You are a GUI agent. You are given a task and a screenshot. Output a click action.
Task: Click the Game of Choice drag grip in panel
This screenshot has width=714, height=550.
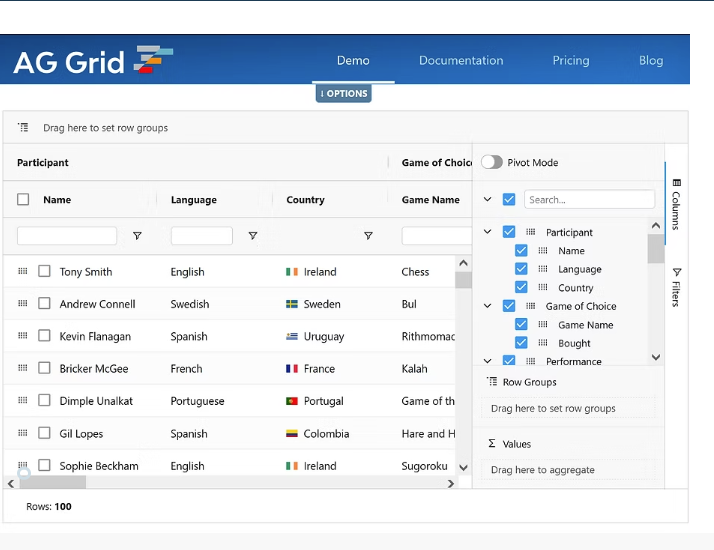click(x=530, y=306)
